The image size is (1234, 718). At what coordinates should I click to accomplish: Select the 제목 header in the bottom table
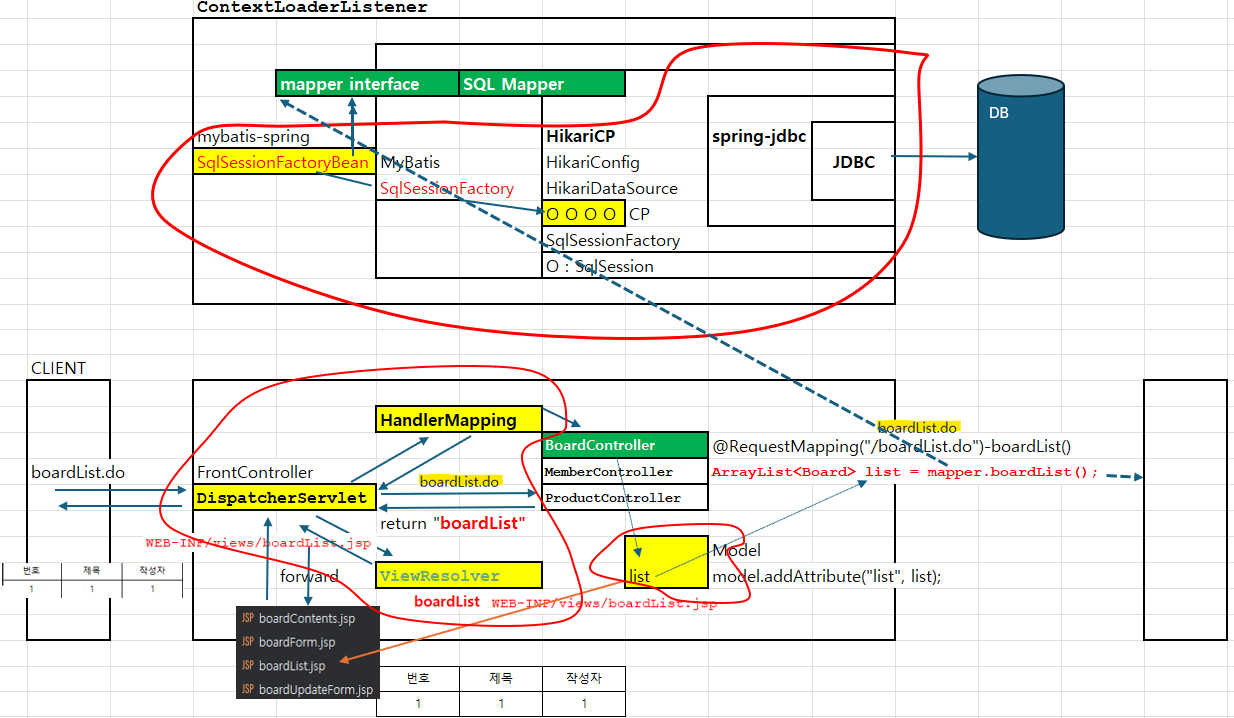[501, 679]
